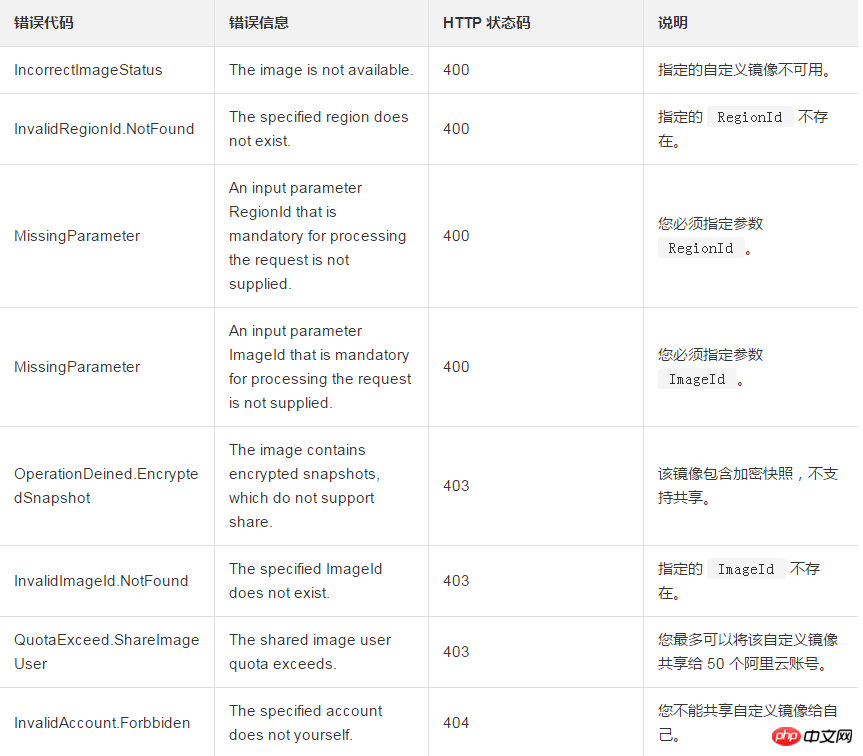
Task: Click 'The specified account does not yourself.' text
Action: (305, 723)
